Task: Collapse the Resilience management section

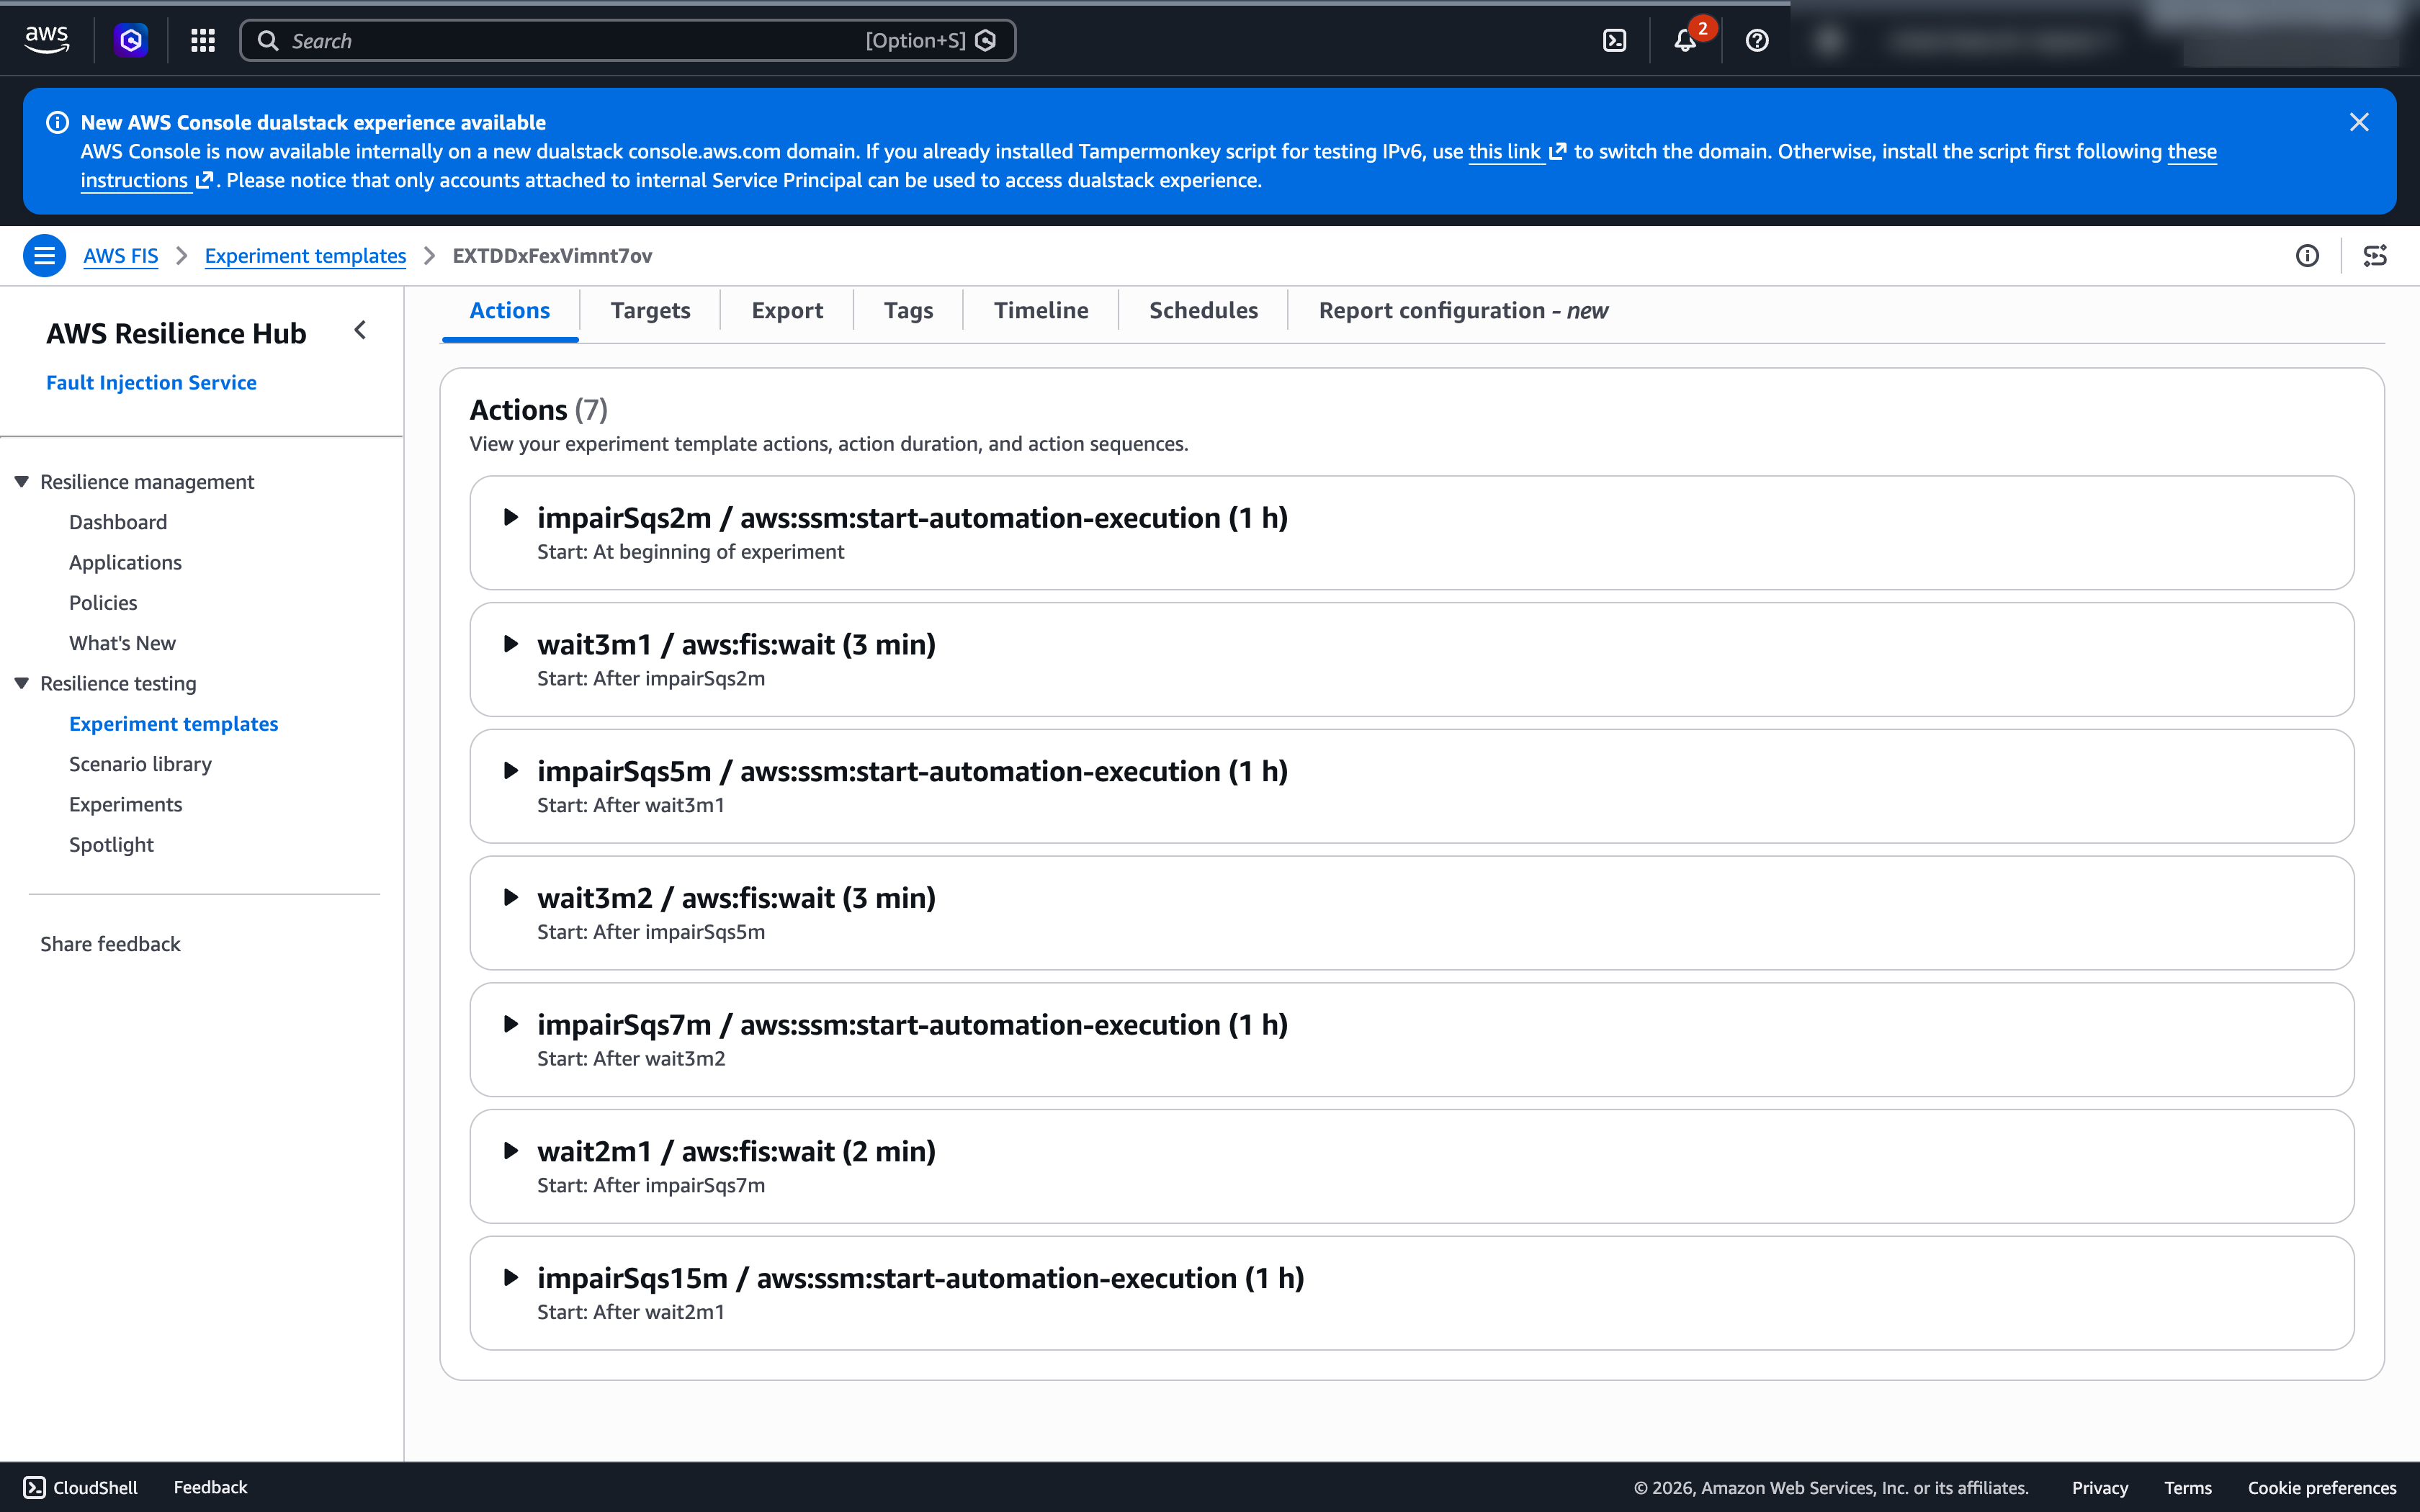Action: (x=22, y=482)
